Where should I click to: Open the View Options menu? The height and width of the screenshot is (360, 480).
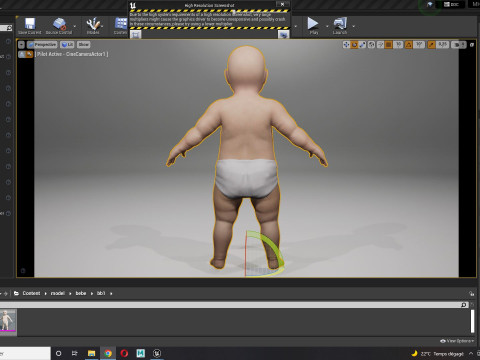(457, 341)
